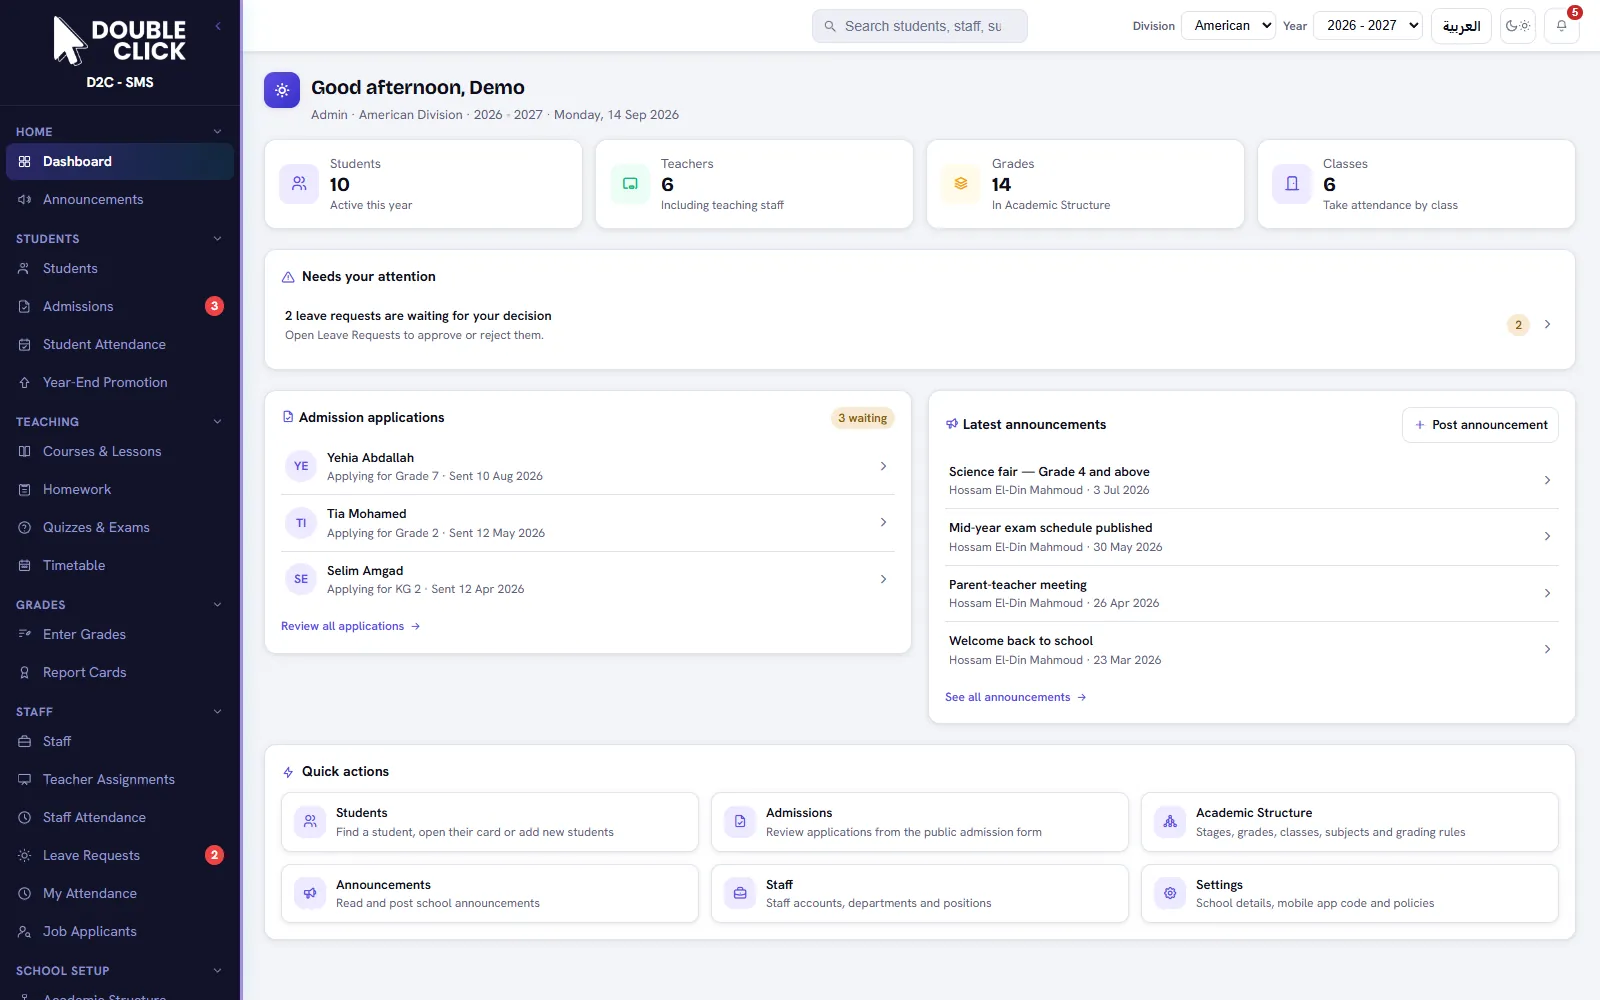Viewport: 1600px width, 1000px height.
Task: Open Mid-year exam schedule published announcement
Action: point(1250,537)
